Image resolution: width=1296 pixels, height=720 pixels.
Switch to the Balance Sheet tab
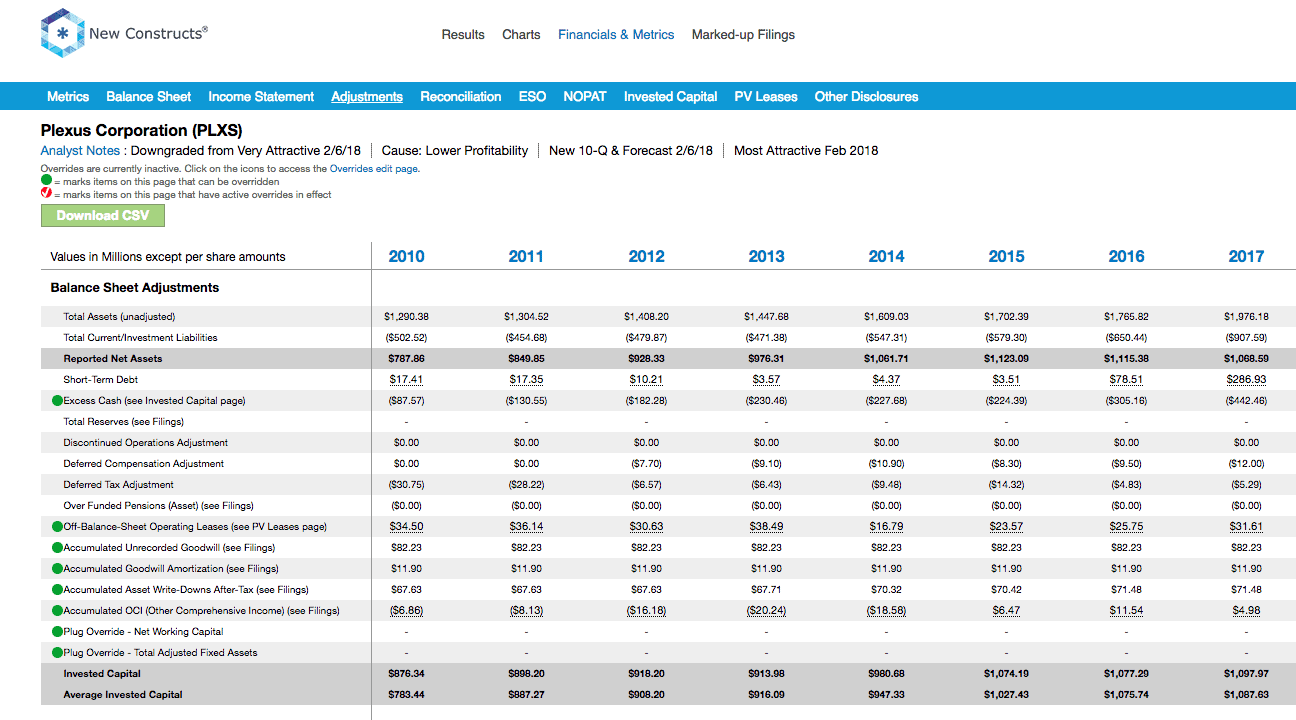pos(149,97)
